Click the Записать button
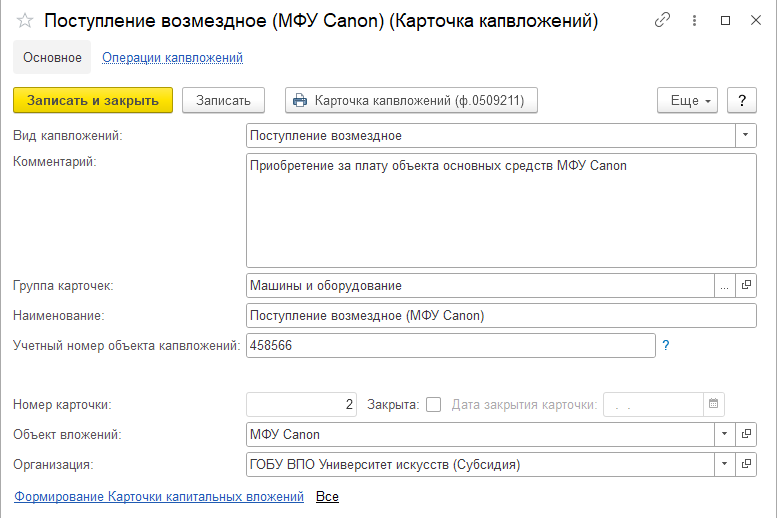This screenshot has height=518, width=777. pos(223,100)
